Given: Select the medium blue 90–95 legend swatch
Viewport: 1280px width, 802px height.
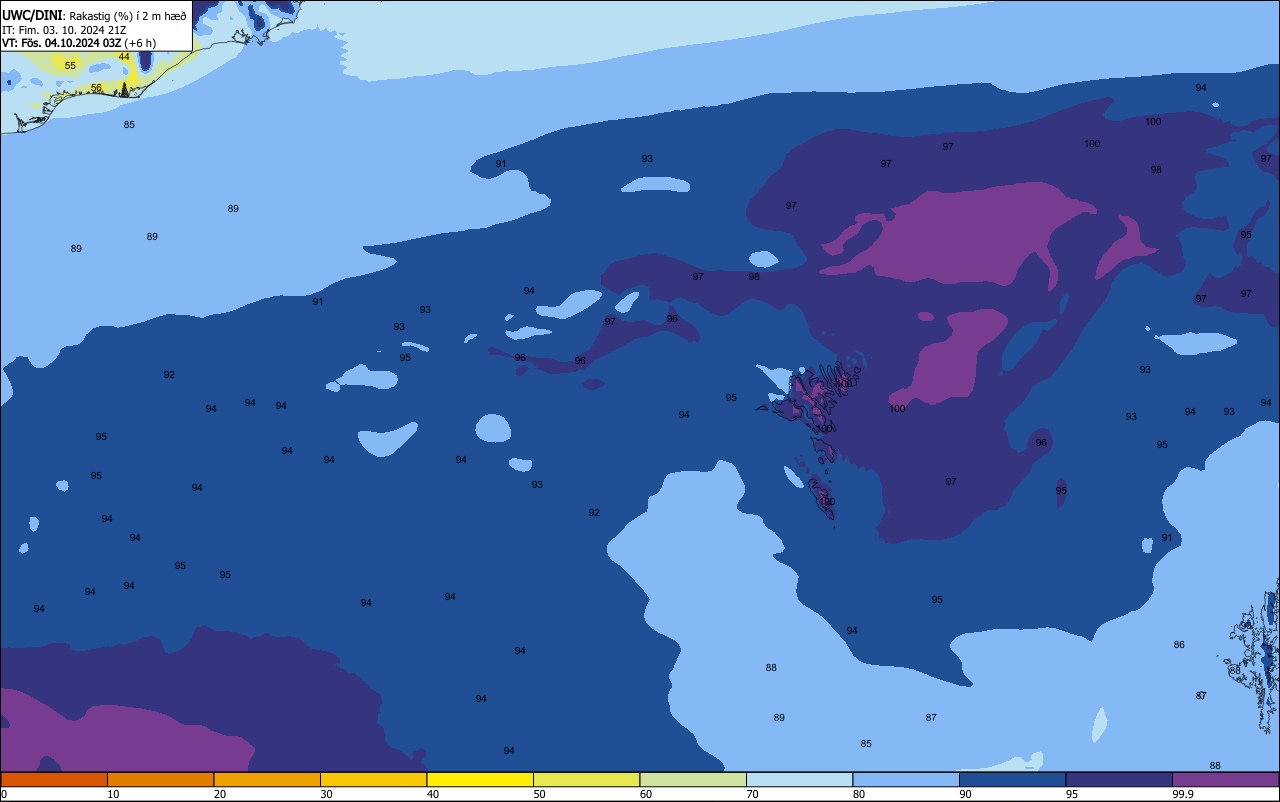Looking at the screenshot, I should (x=1012, y=779).
